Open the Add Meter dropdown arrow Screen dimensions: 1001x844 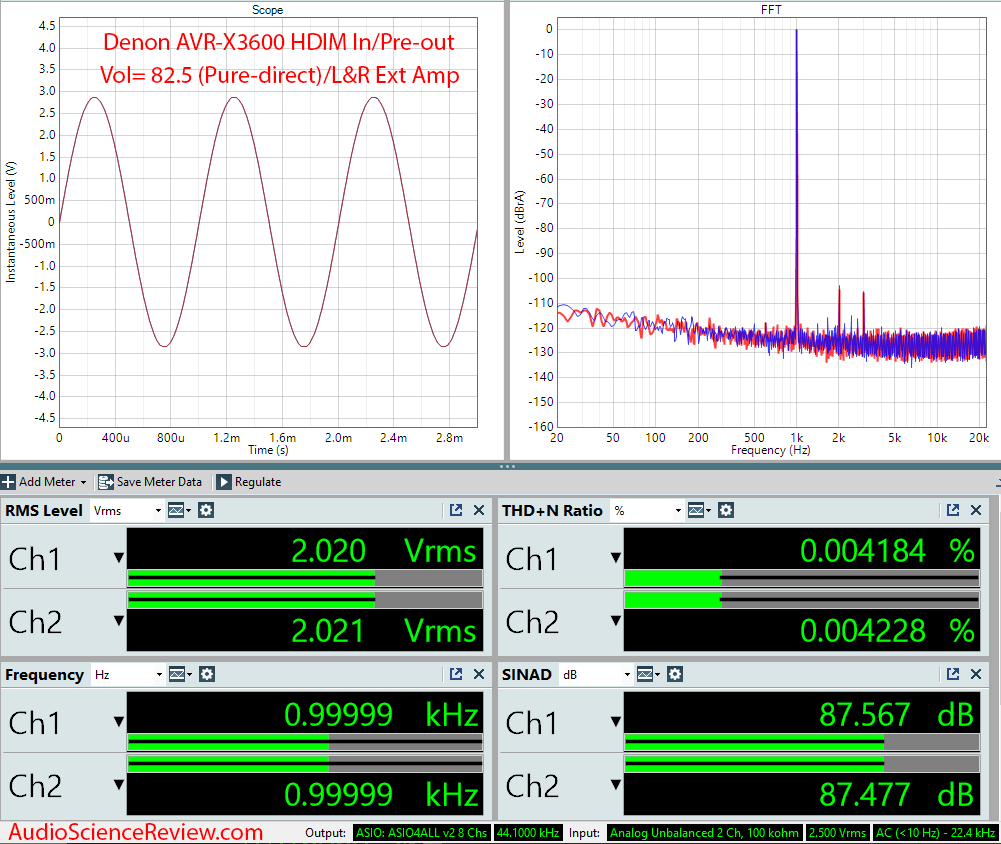coord(83,483)
